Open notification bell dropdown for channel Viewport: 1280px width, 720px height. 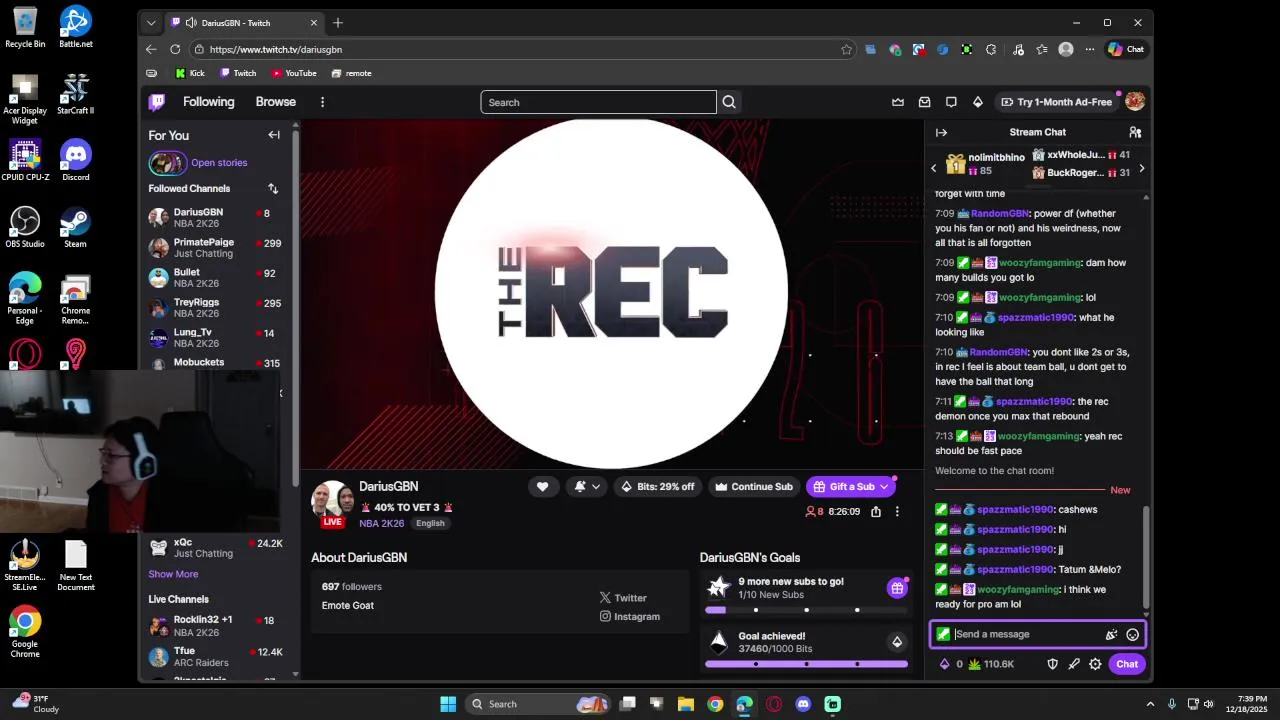pyautogui.click(x=587, y=487)
